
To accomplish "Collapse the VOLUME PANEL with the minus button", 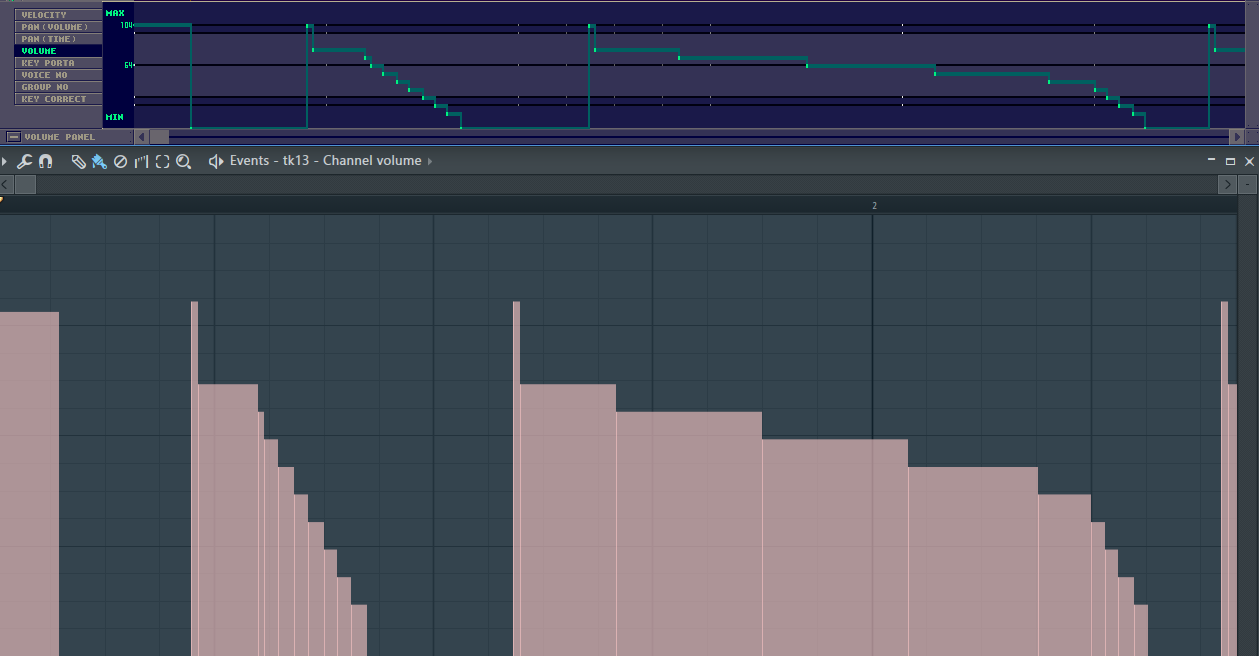I will [x=14, y=137].
